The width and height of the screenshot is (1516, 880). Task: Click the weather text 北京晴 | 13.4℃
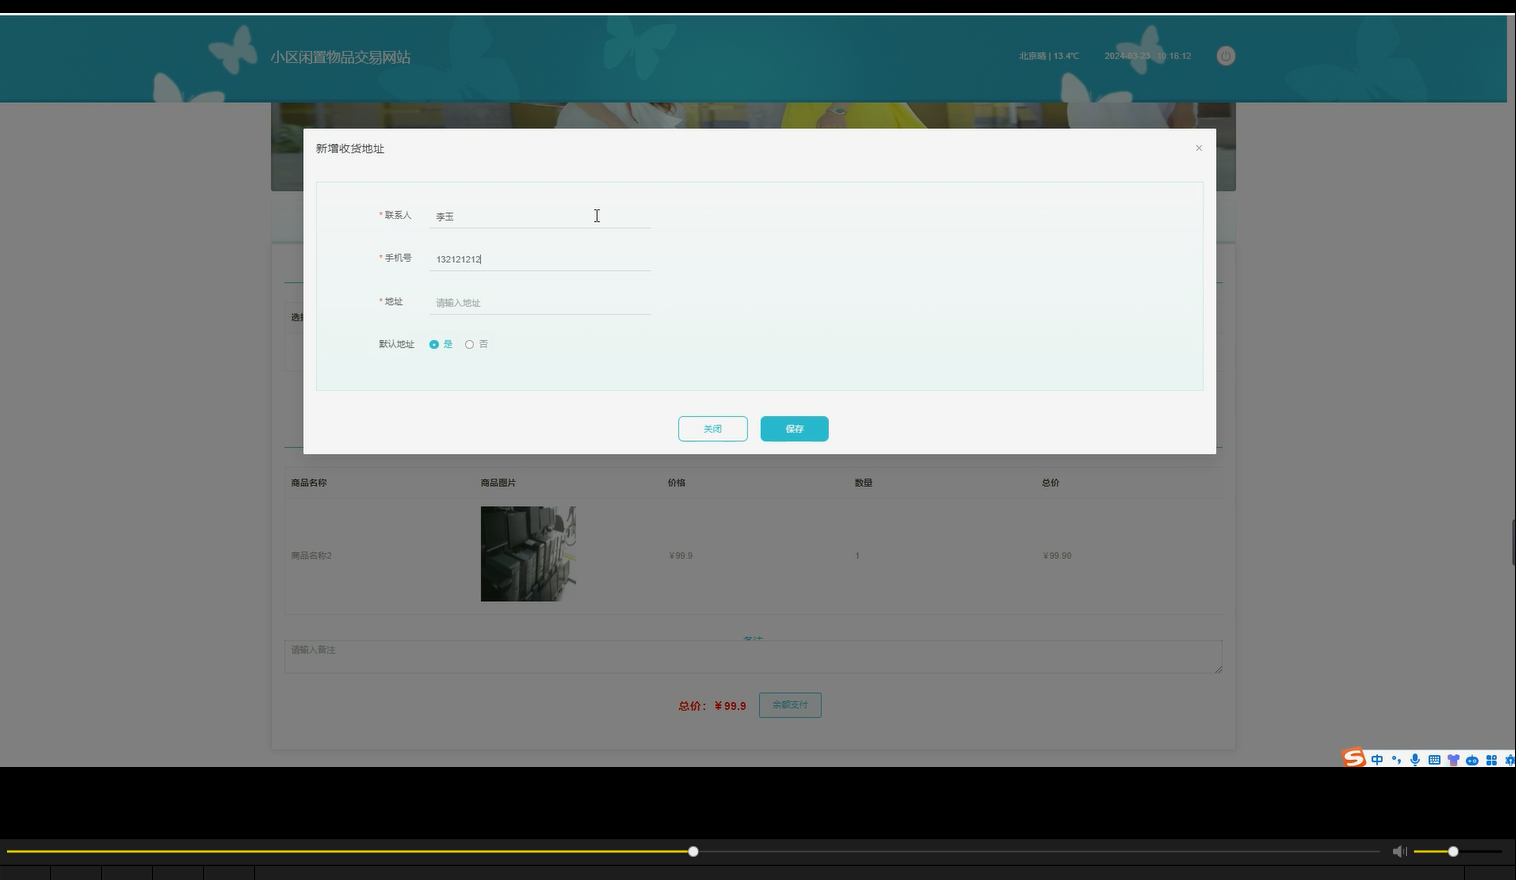[1049, 56]
